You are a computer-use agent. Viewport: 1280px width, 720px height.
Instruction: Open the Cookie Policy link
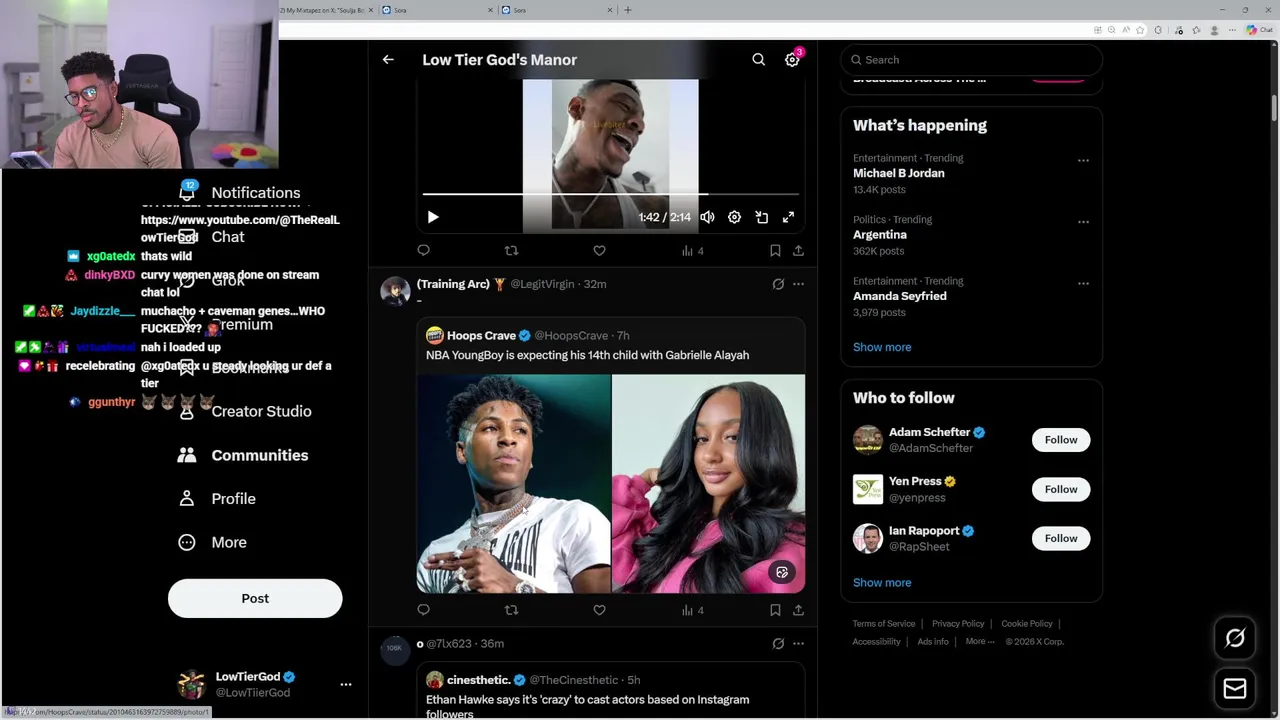click(x=1027, y=624)
